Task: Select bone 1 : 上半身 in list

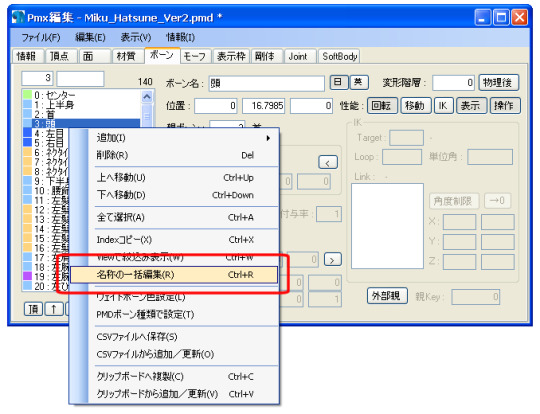Action: pyautogui.click(x=82, y=104)
